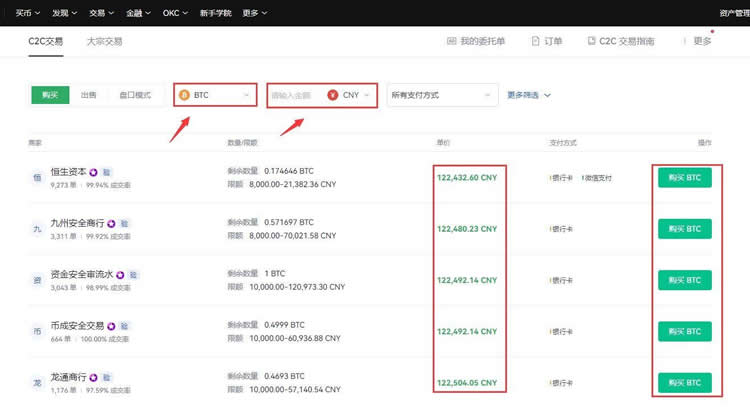750x407 pixels.
Task: Click 购买 BTC for 九州安全商行
Action: click(684, 229)
